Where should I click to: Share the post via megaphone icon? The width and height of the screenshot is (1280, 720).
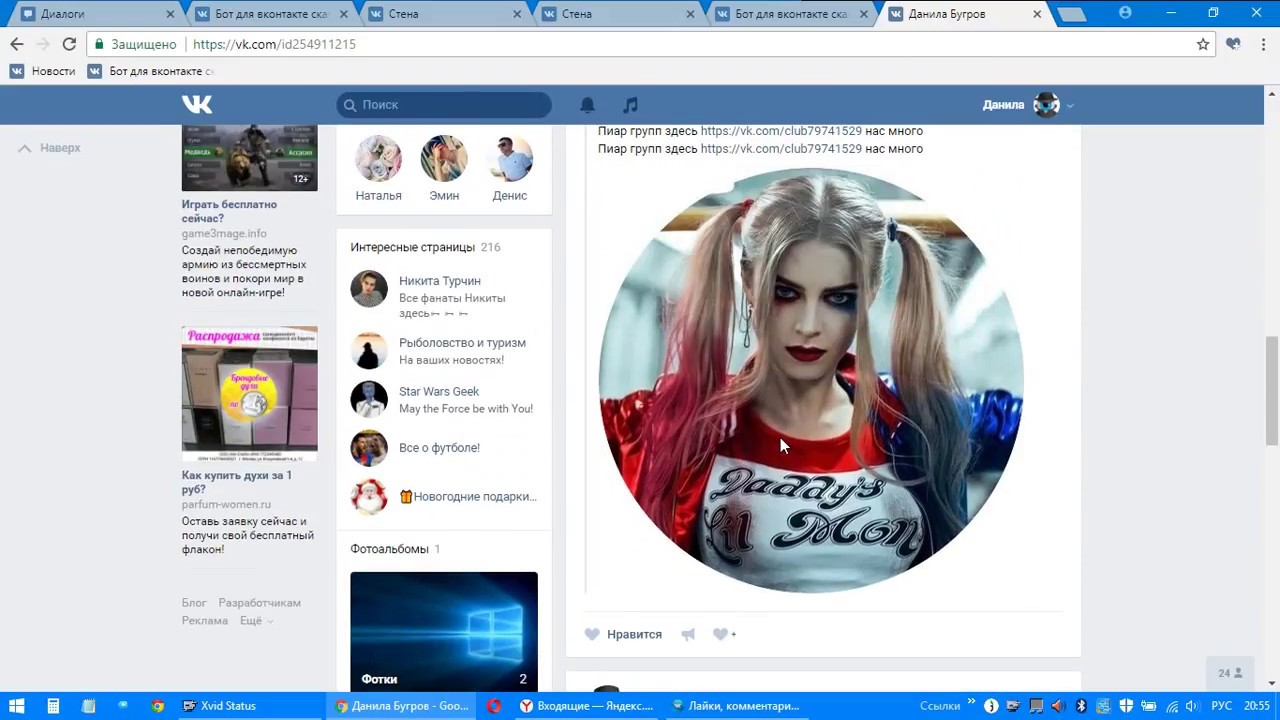[x=688, y=634]
